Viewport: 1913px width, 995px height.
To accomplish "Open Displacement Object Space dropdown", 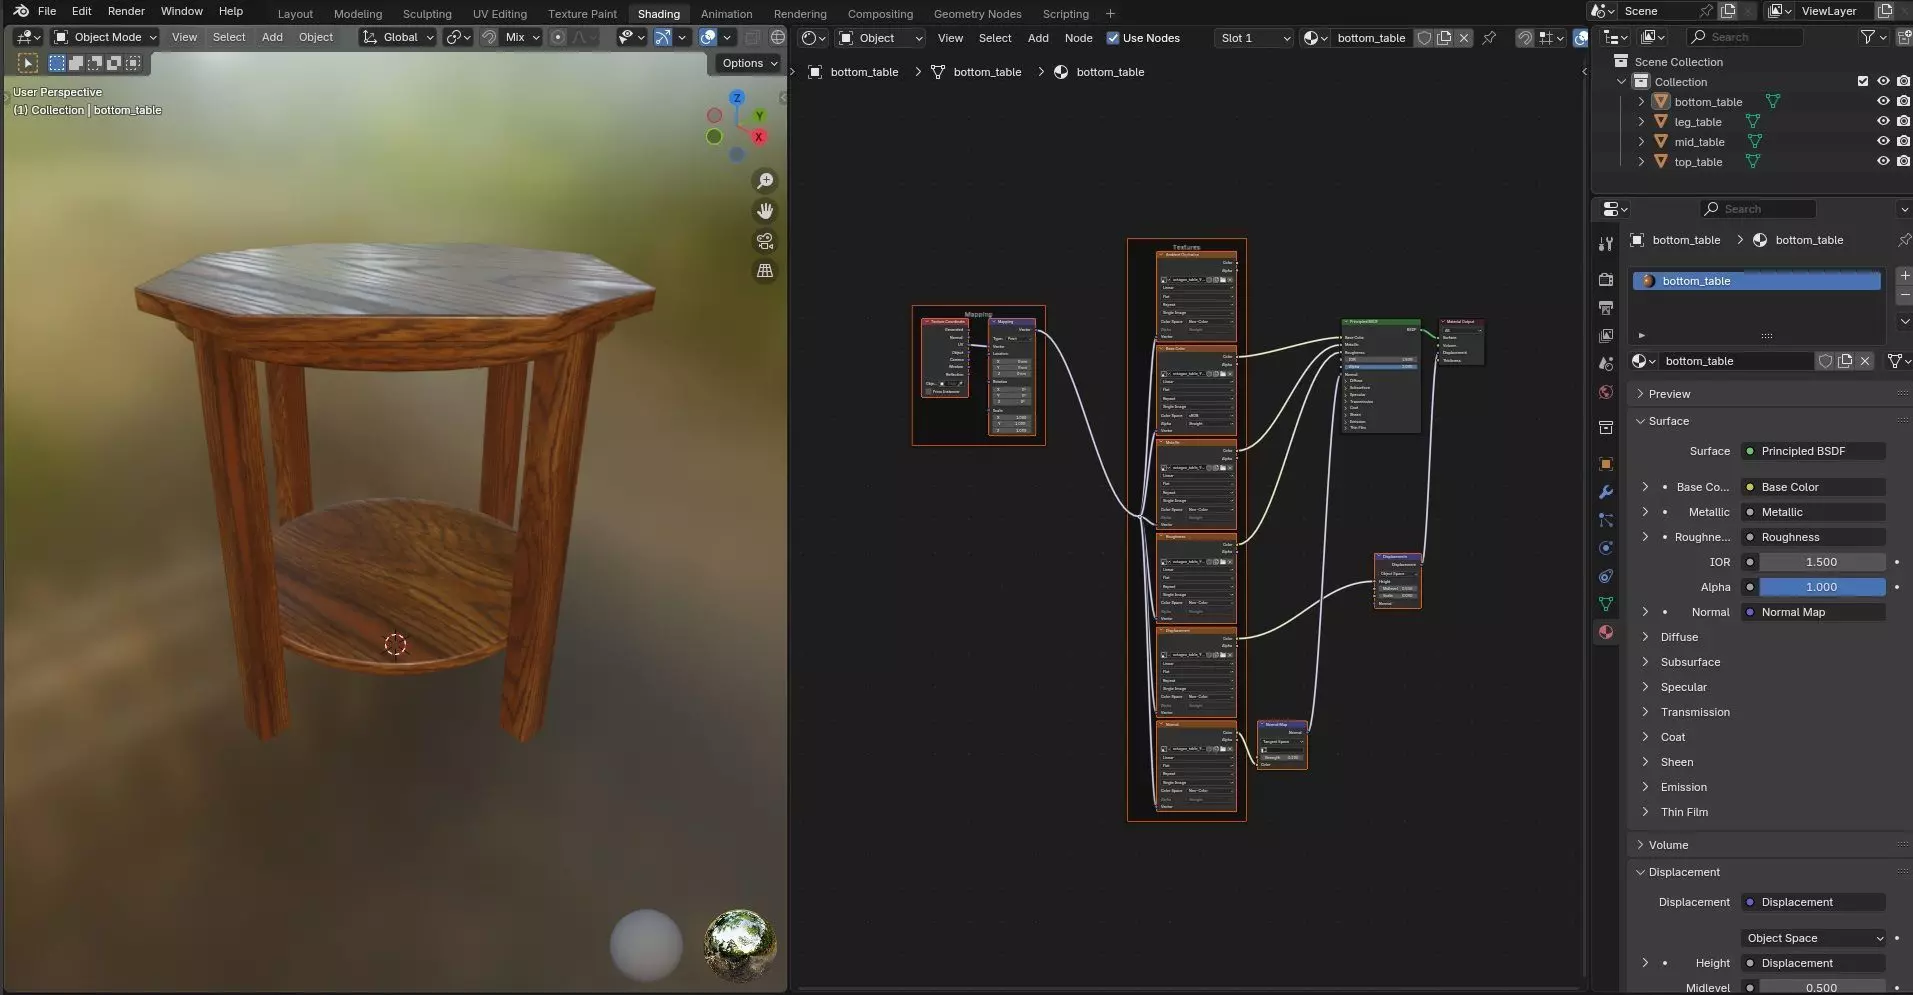I will coord(1813,938).
